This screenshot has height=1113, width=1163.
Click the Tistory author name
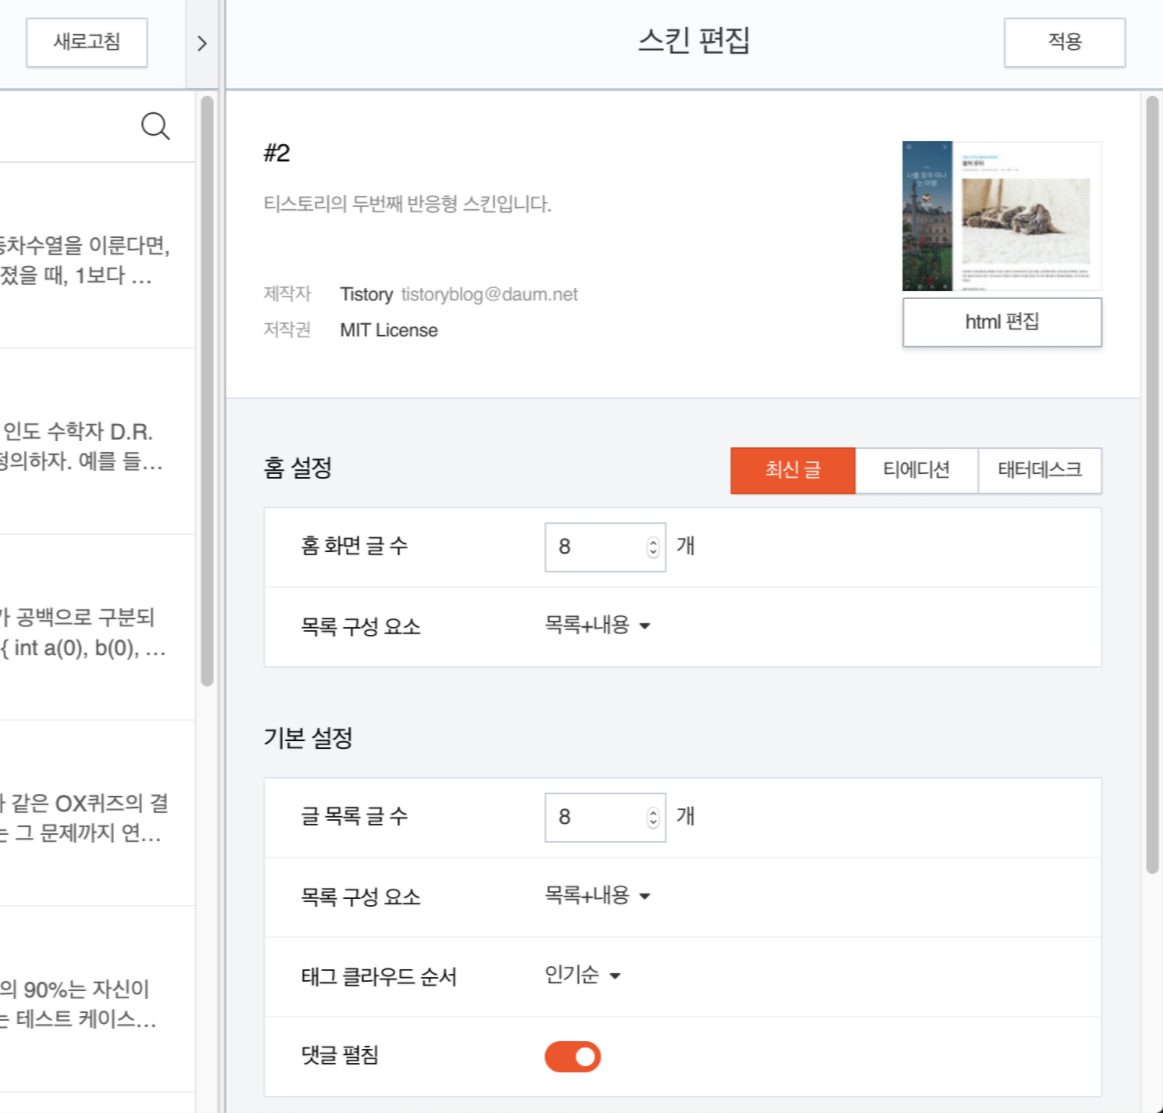click(366, 294)
